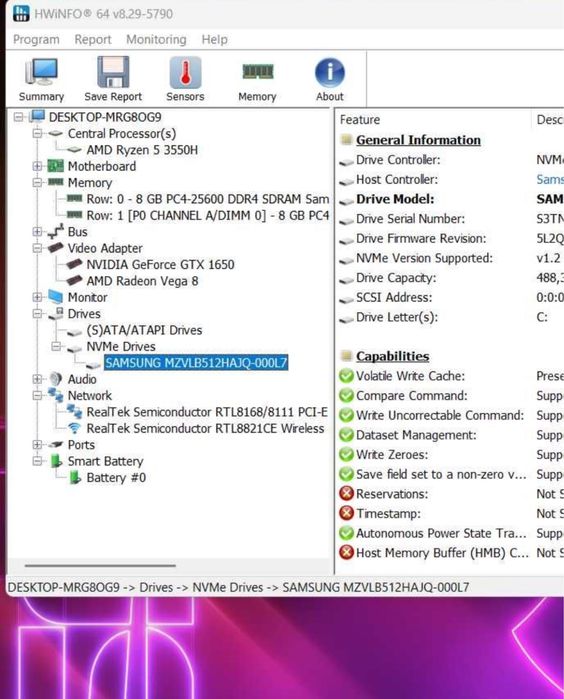Click the red cross beside Timestamp

pos(346,513)
